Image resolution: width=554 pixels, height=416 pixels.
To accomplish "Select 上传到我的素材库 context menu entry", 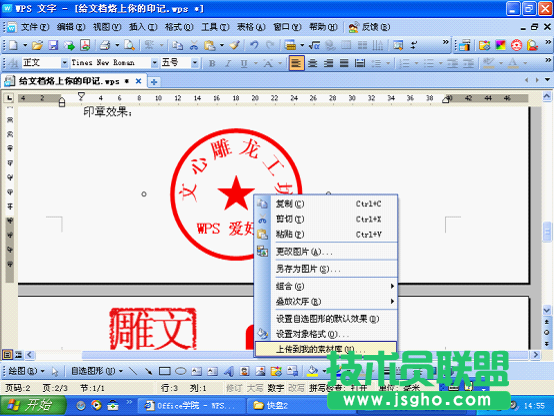I will [325, 349].
